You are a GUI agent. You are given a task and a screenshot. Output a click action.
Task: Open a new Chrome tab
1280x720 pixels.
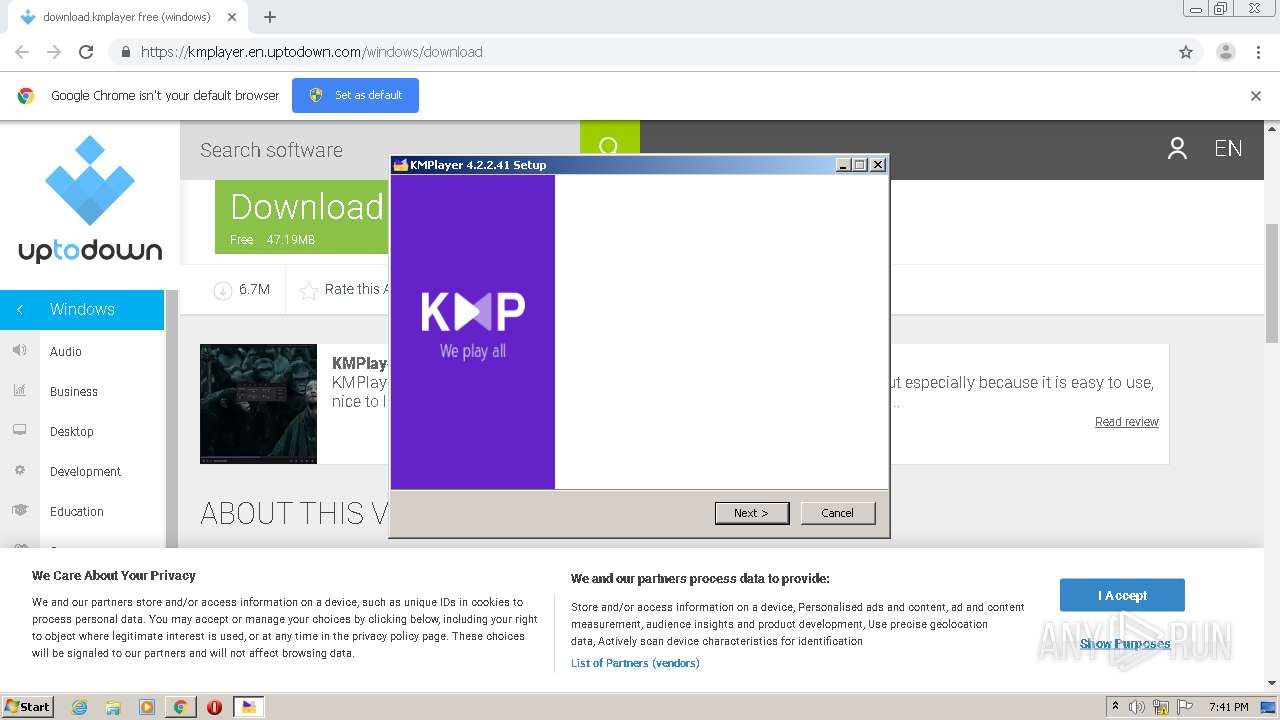click(270, 17)
